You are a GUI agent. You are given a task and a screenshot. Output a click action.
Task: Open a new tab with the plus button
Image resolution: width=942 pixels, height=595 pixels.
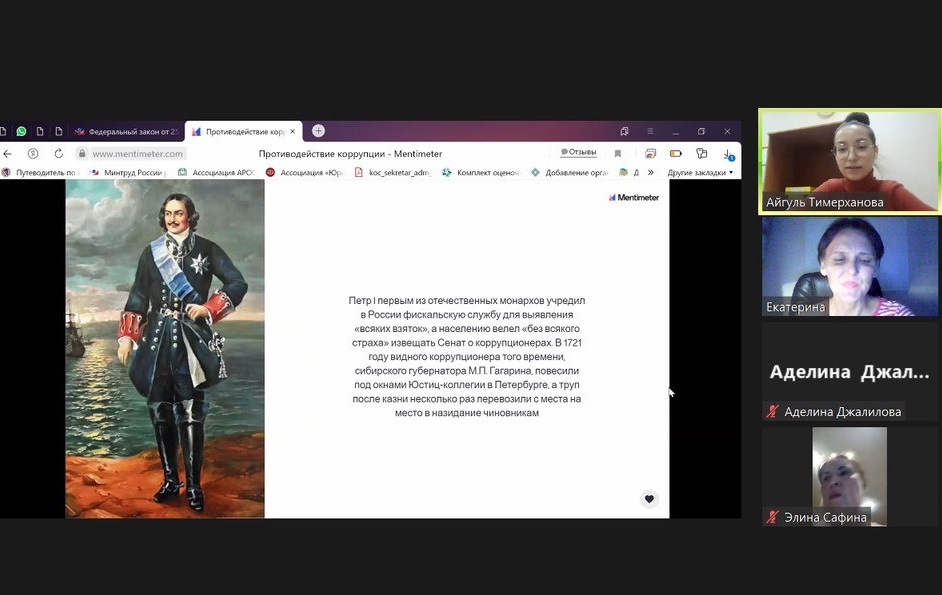[x=318, y=131]
